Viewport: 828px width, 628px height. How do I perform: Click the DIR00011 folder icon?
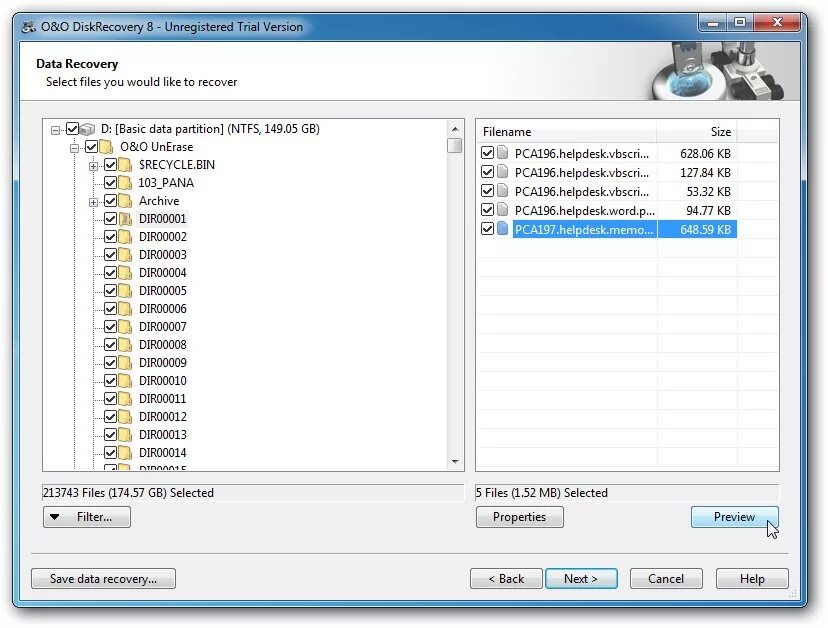tap(125, 398)
